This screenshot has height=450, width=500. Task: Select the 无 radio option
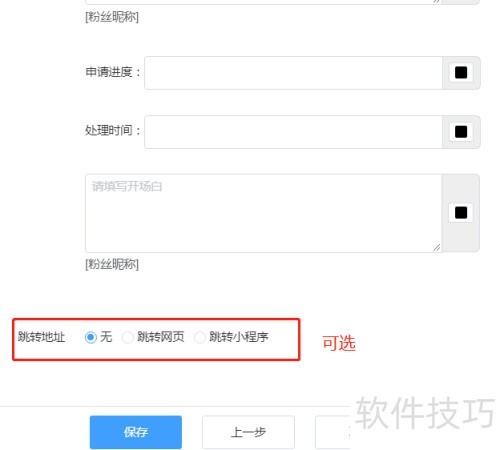click(x=91, y=337)
